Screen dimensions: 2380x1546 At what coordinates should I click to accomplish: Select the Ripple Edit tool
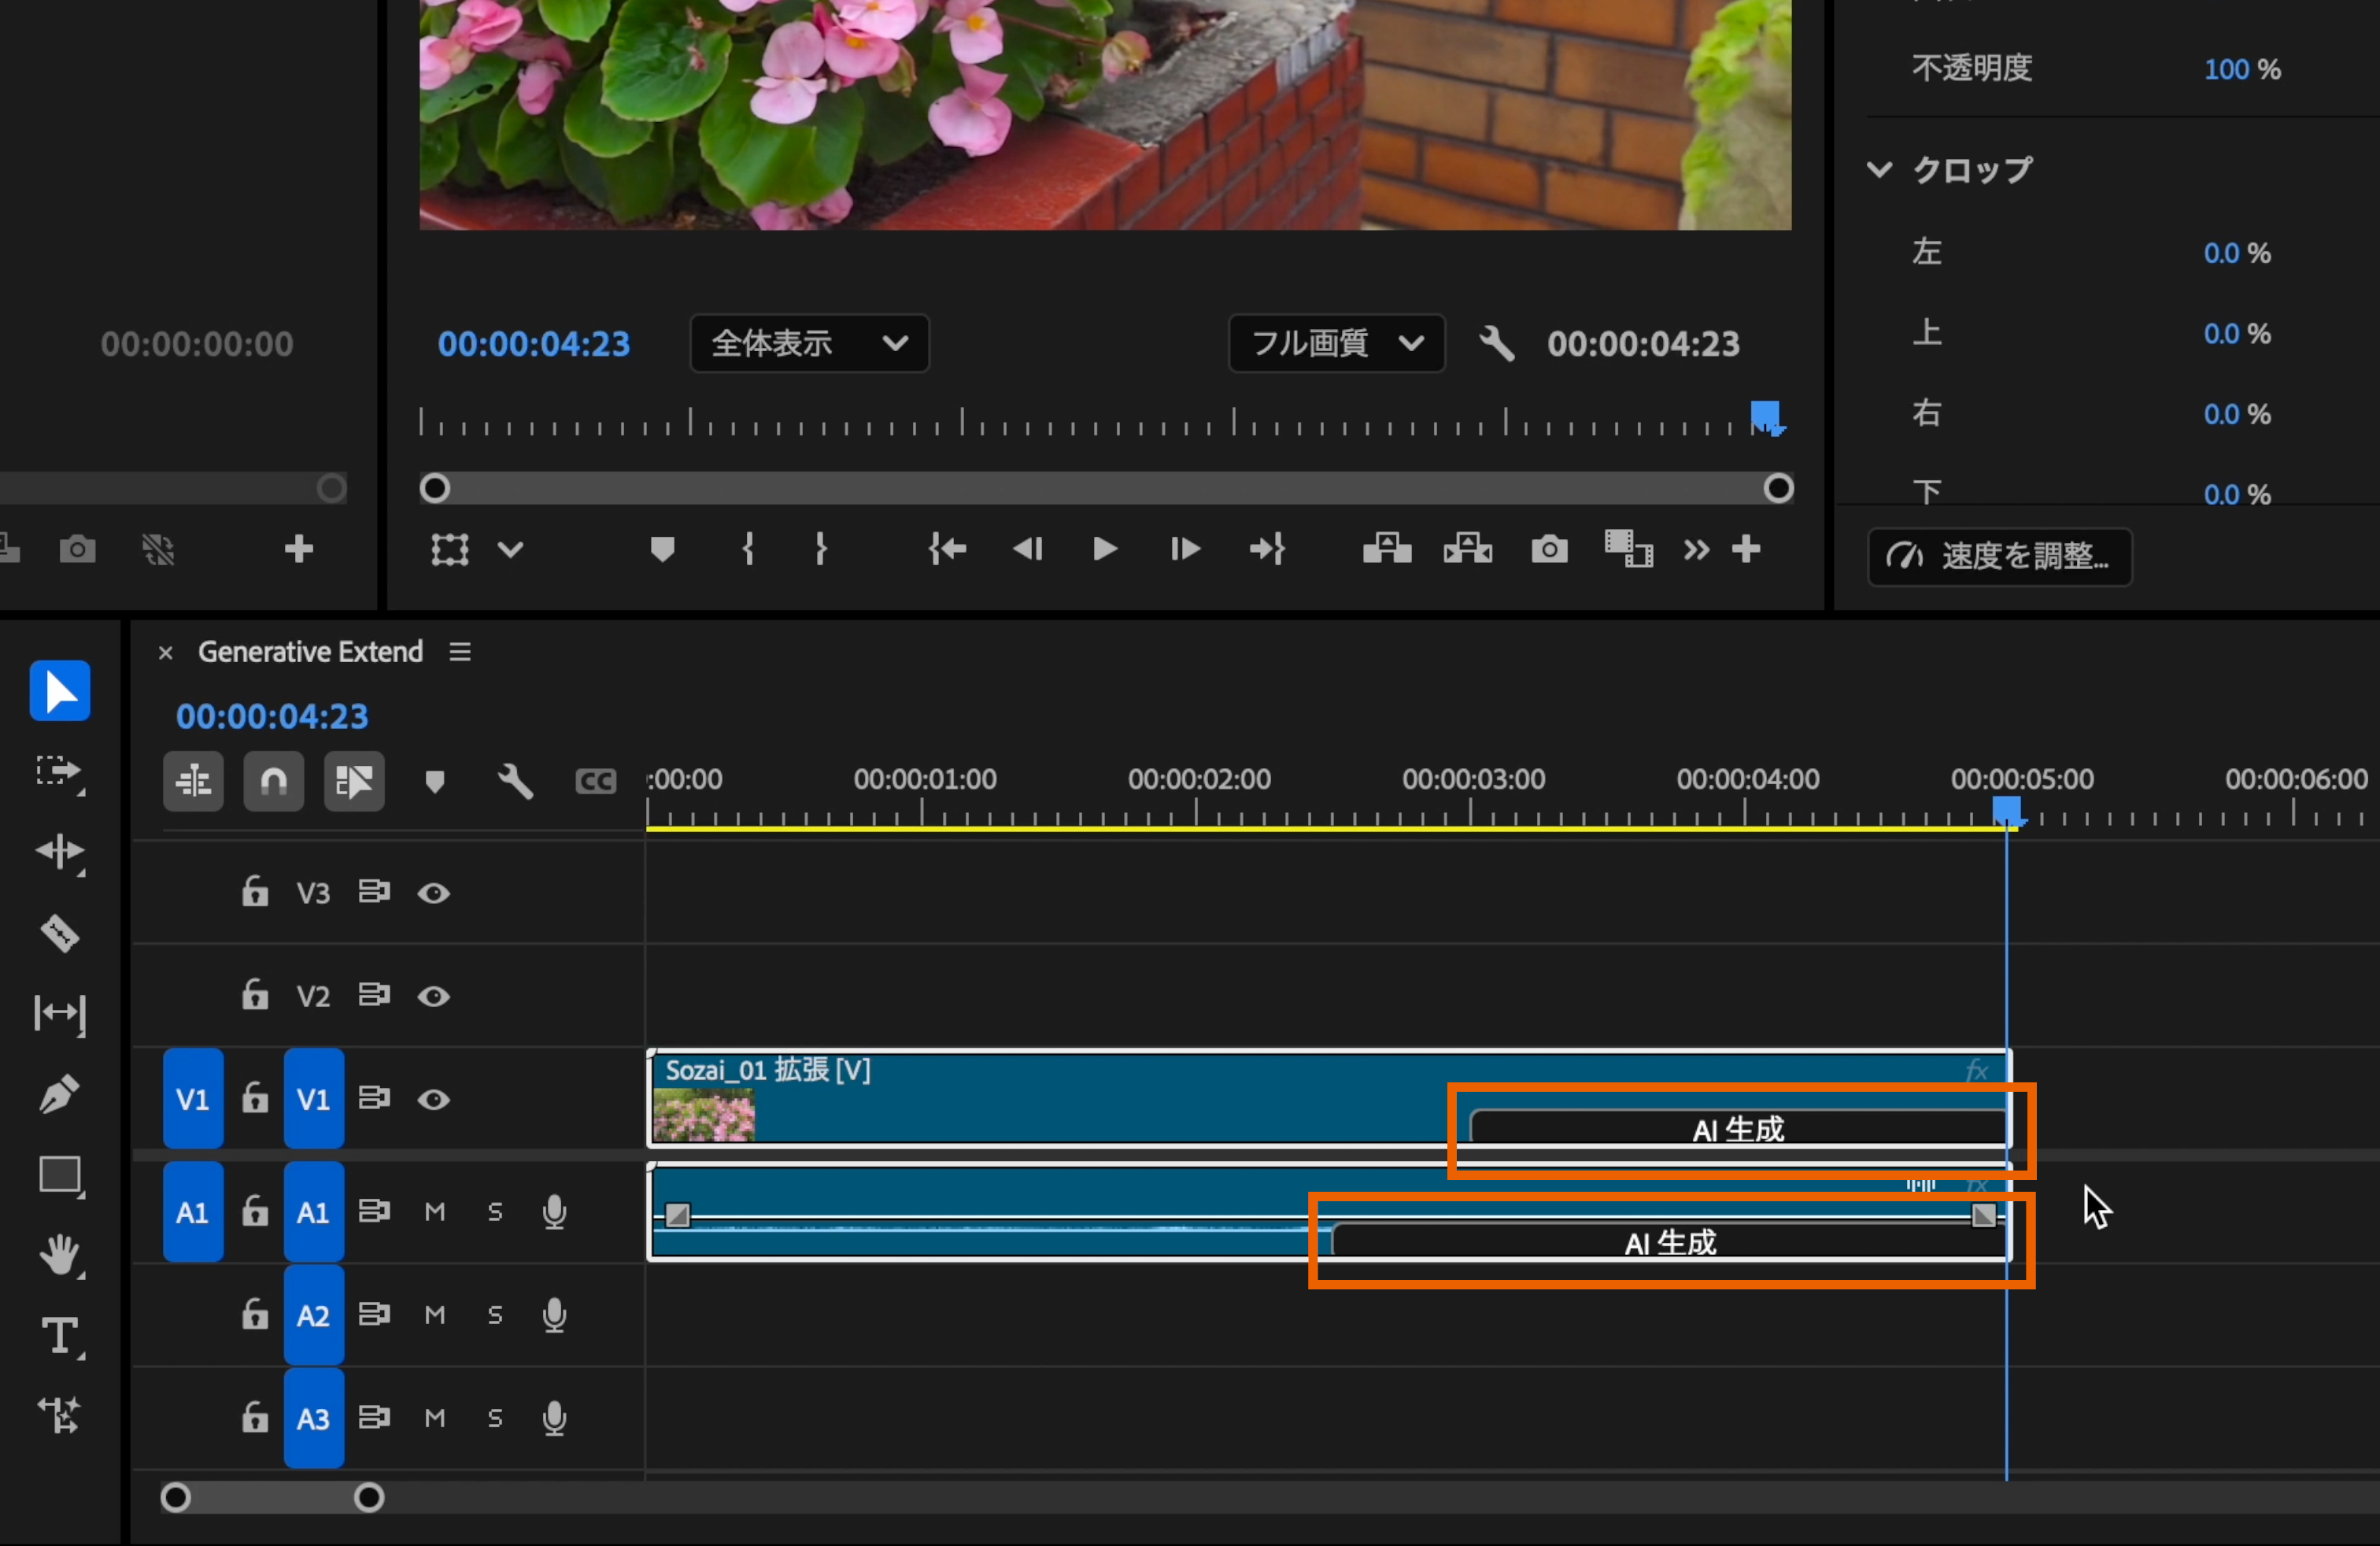click(60, 852)
